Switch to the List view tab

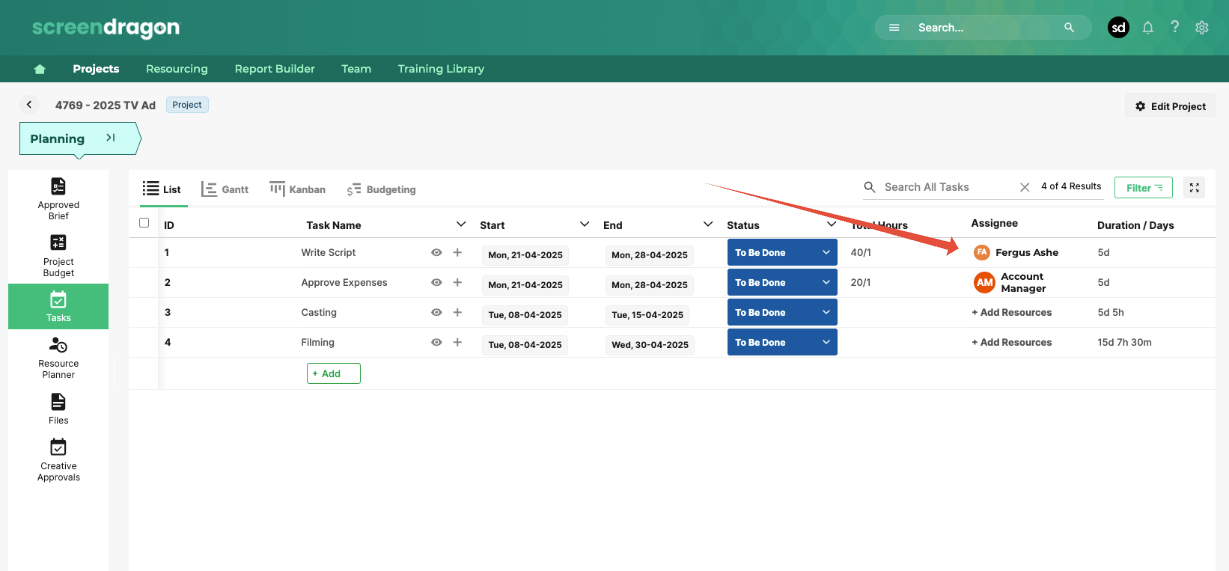[x=162, y=189]
